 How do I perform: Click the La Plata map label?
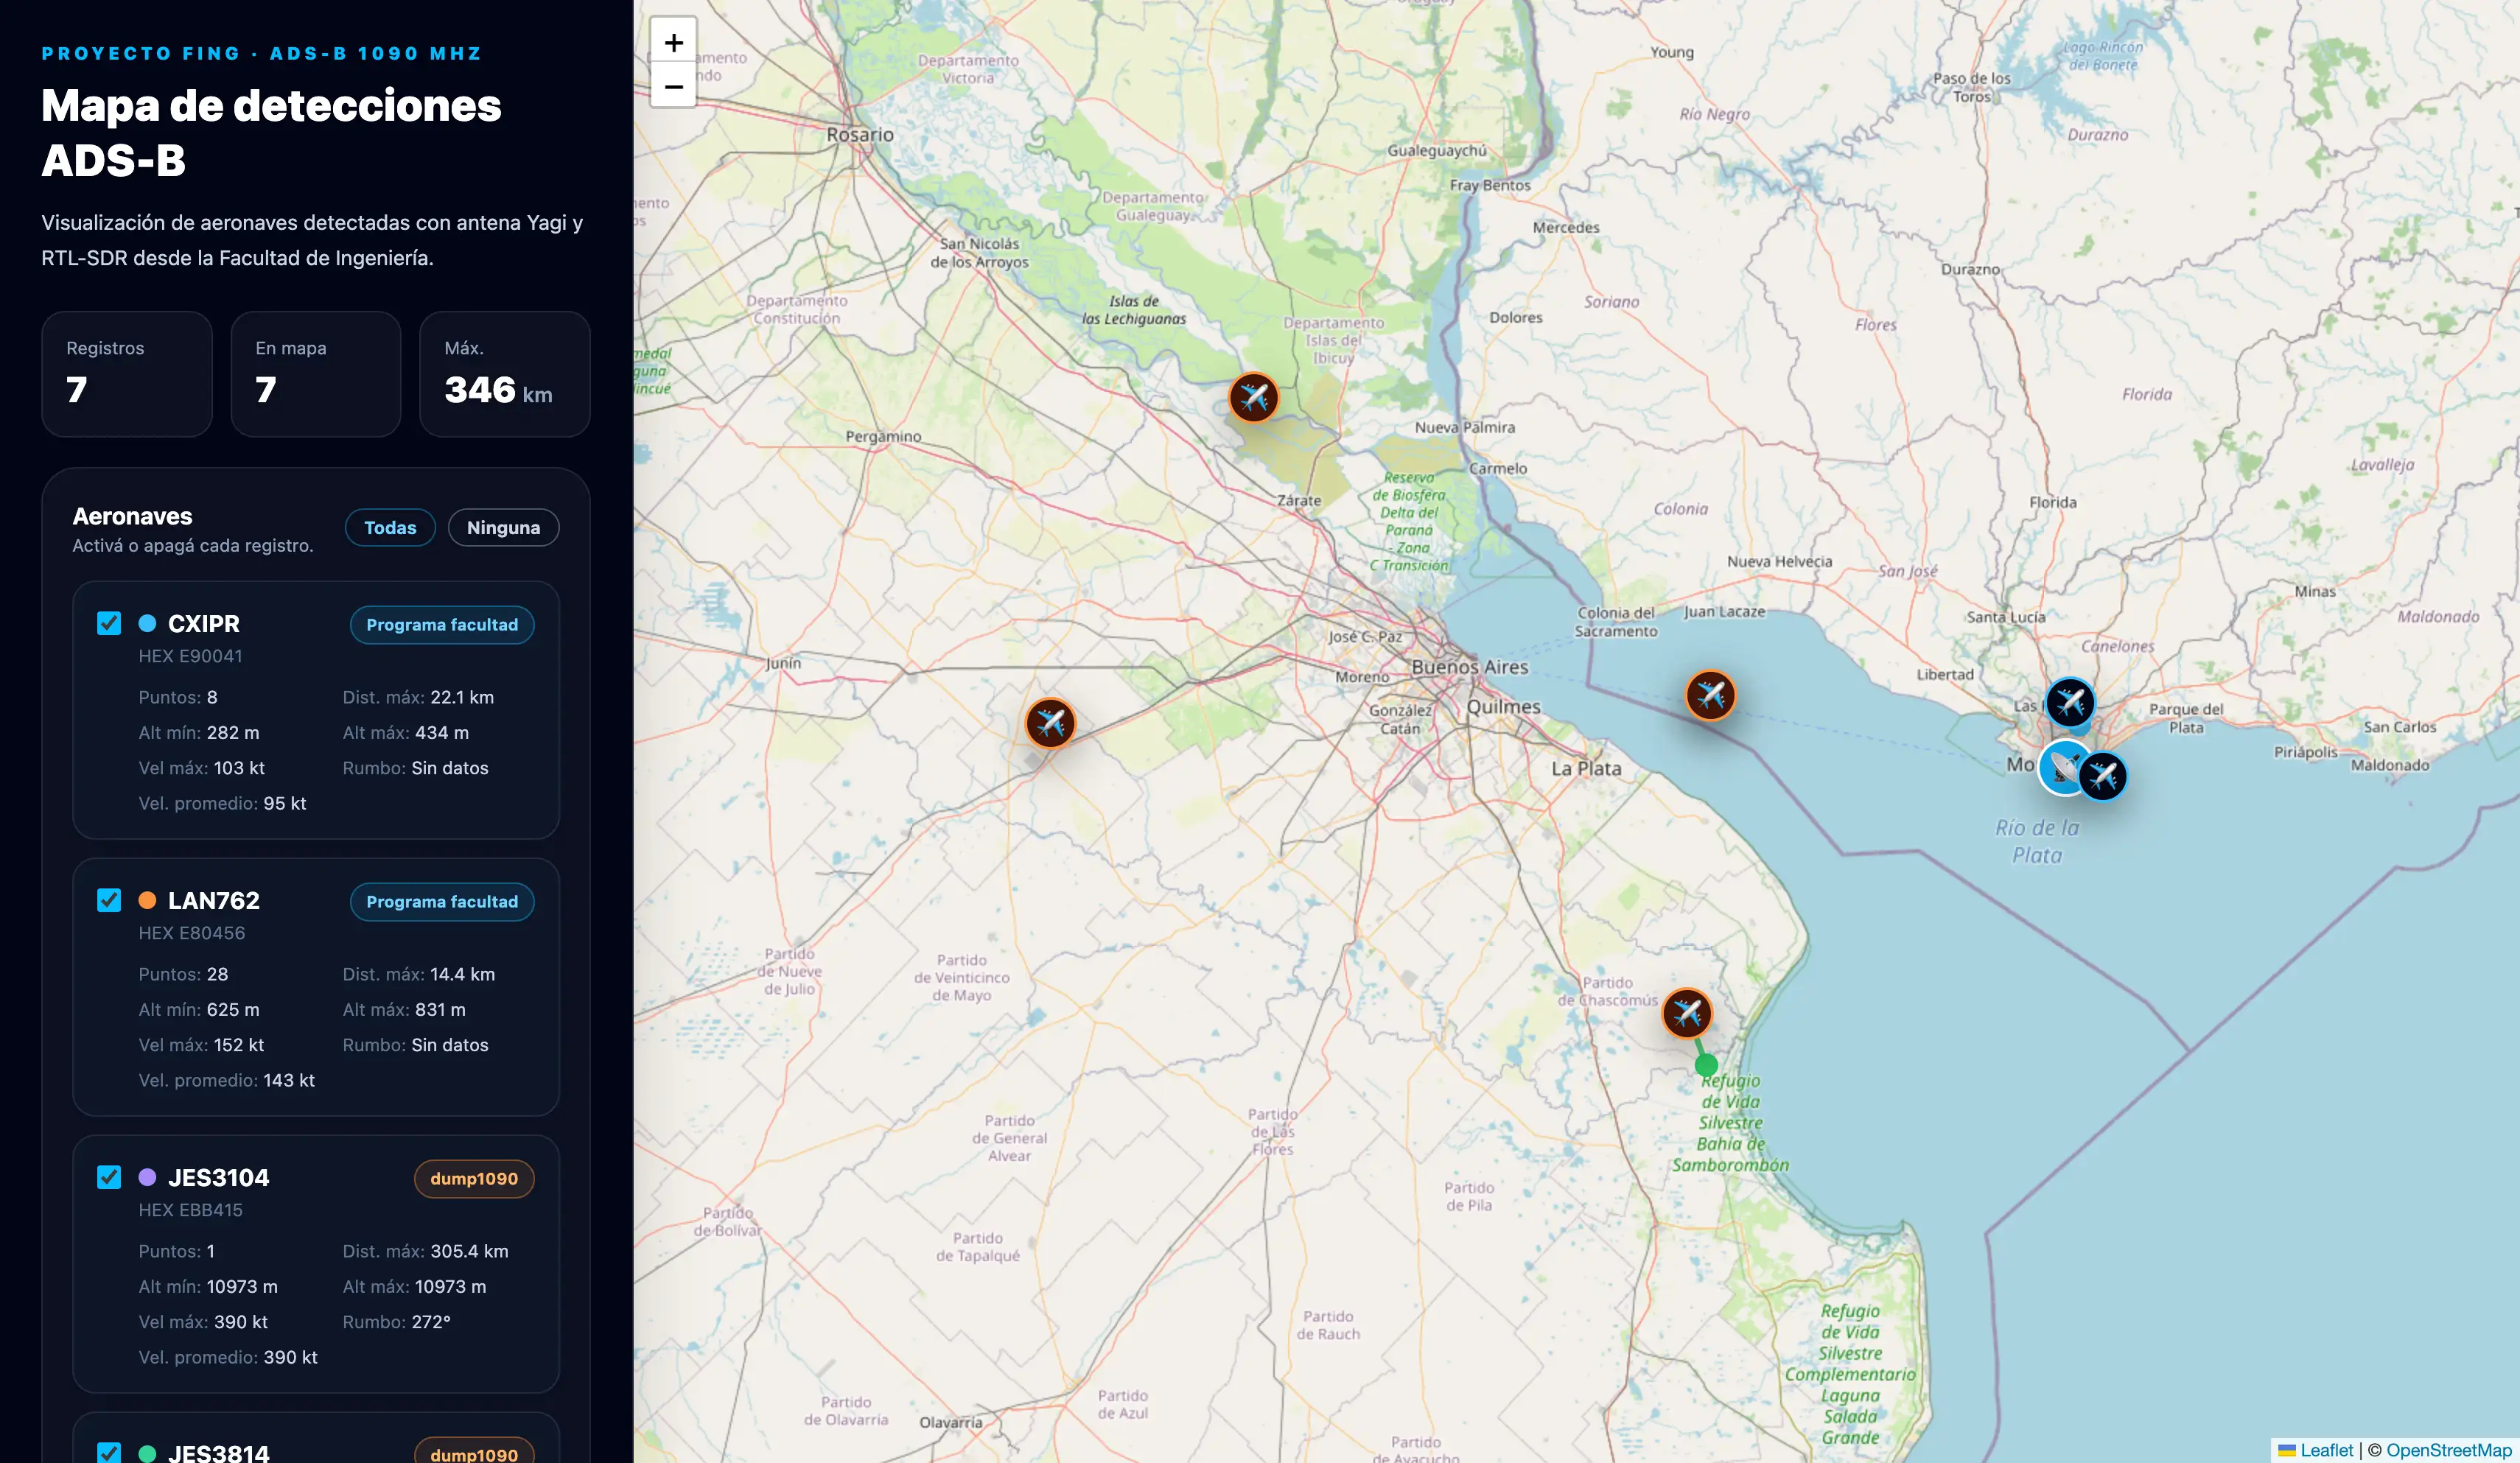point(1586,768)
